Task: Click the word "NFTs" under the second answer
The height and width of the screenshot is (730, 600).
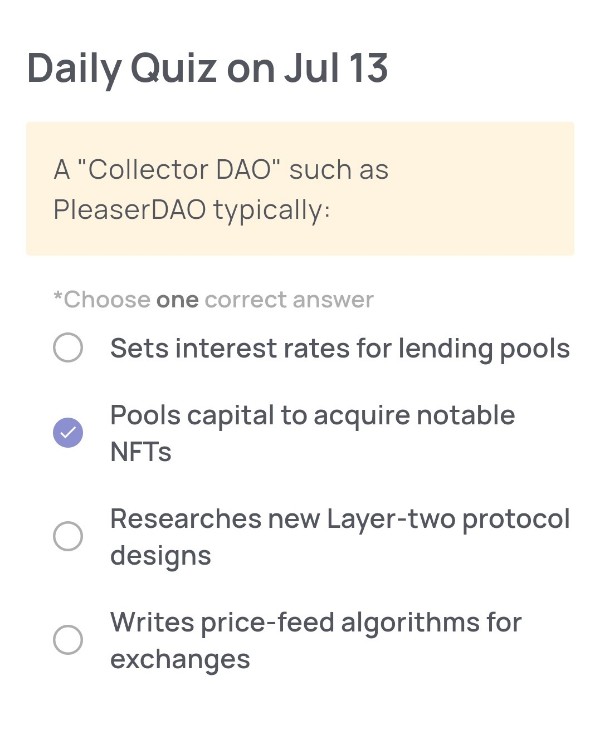Action: pyautogui.click(x=141, y=452)
